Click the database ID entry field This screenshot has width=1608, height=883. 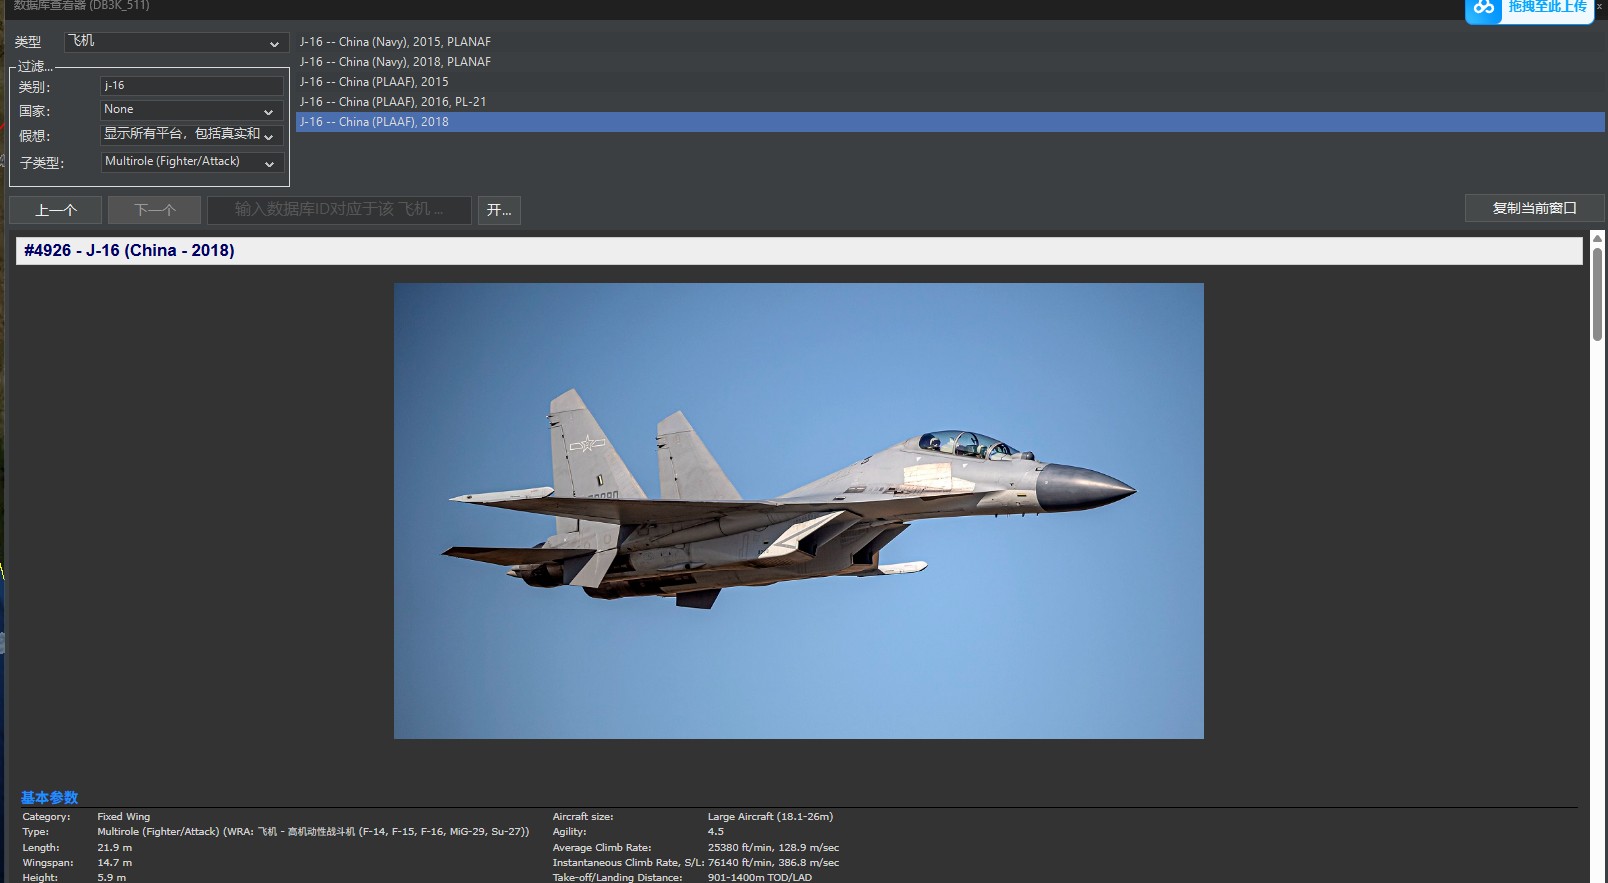pyautogui.click(x=339, y=210)
